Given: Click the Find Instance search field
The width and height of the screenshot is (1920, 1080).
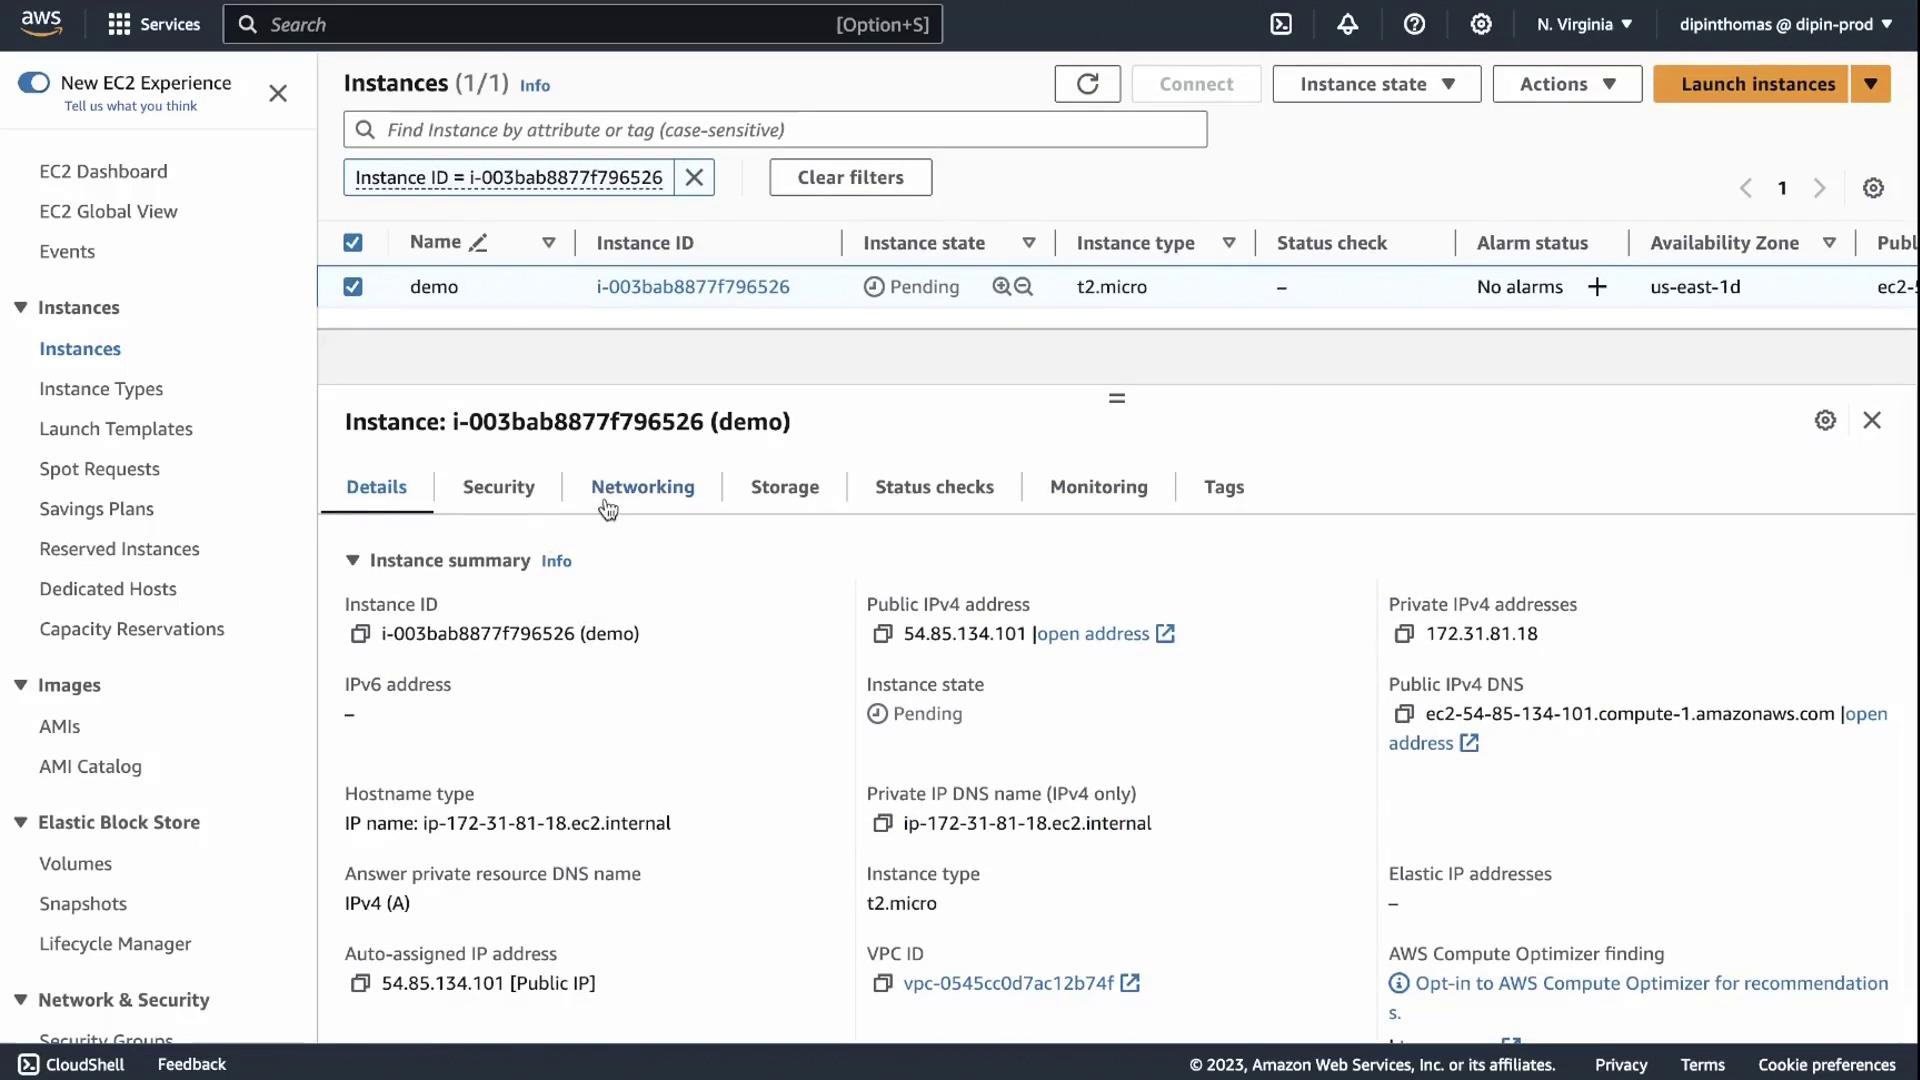Looking at the screenshot, I should click(775, 130).
